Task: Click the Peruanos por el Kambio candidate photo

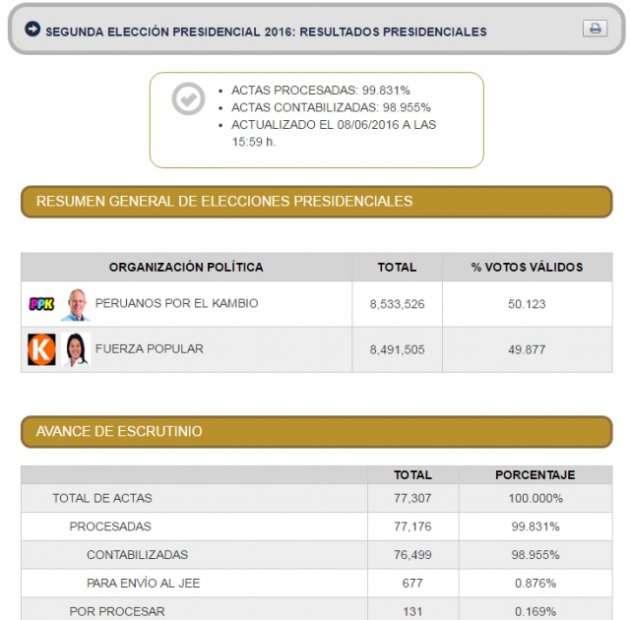Action: click(x=75, y=304)
